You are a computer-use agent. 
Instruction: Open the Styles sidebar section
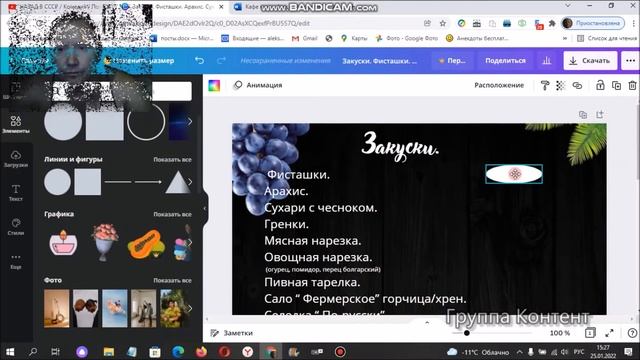point(16,227)
